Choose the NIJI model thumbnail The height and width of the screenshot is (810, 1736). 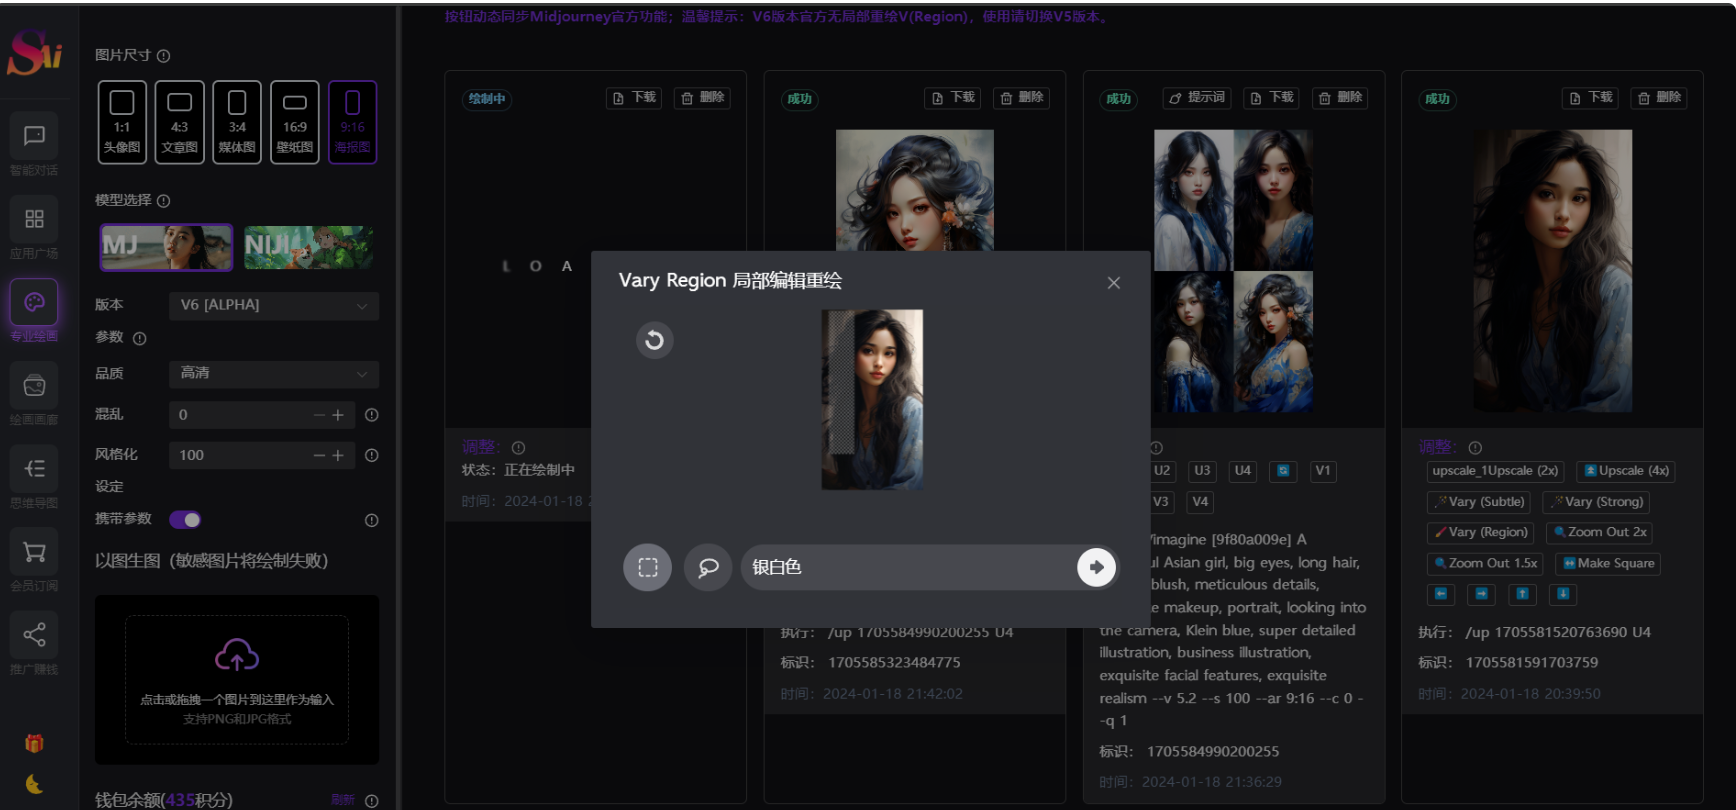point(309,247)
